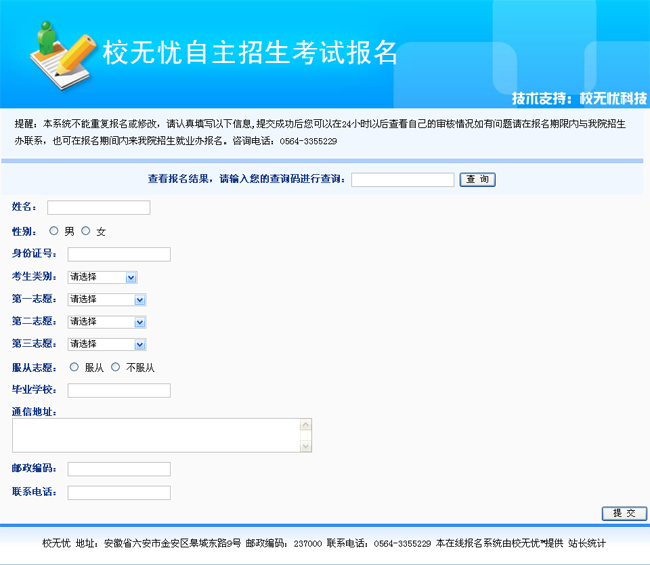Focus the 查询码 search input field
Screen dimensions: 650x565
pos(403,180)
